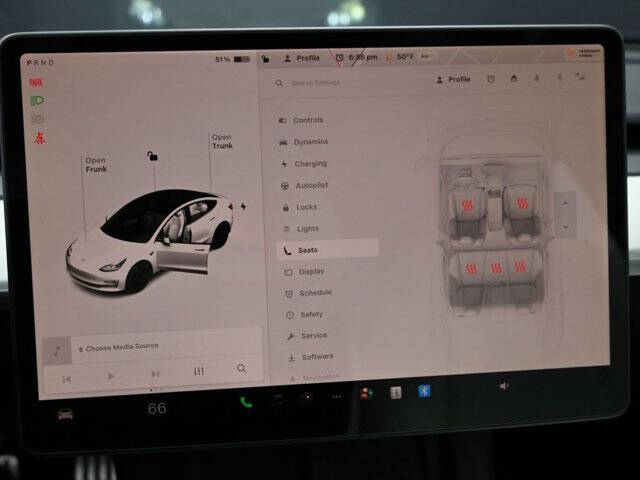This screenshot has width=640, height=480.
Task: Open the colorful Toybox app icon
Action: pos(367,393)
